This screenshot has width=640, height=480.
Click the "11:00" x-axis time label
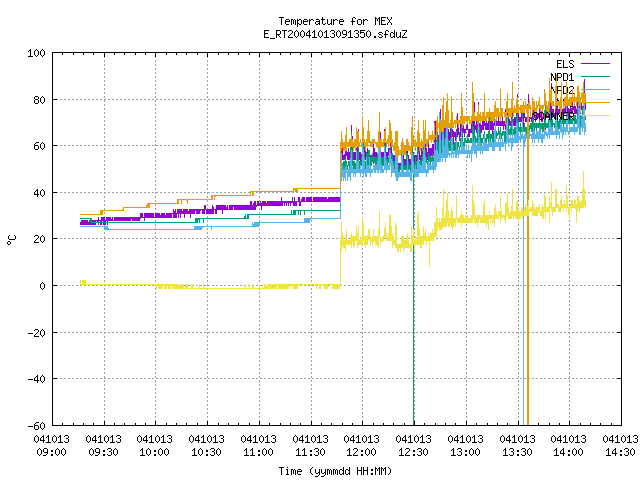click(x=258, y=452)
